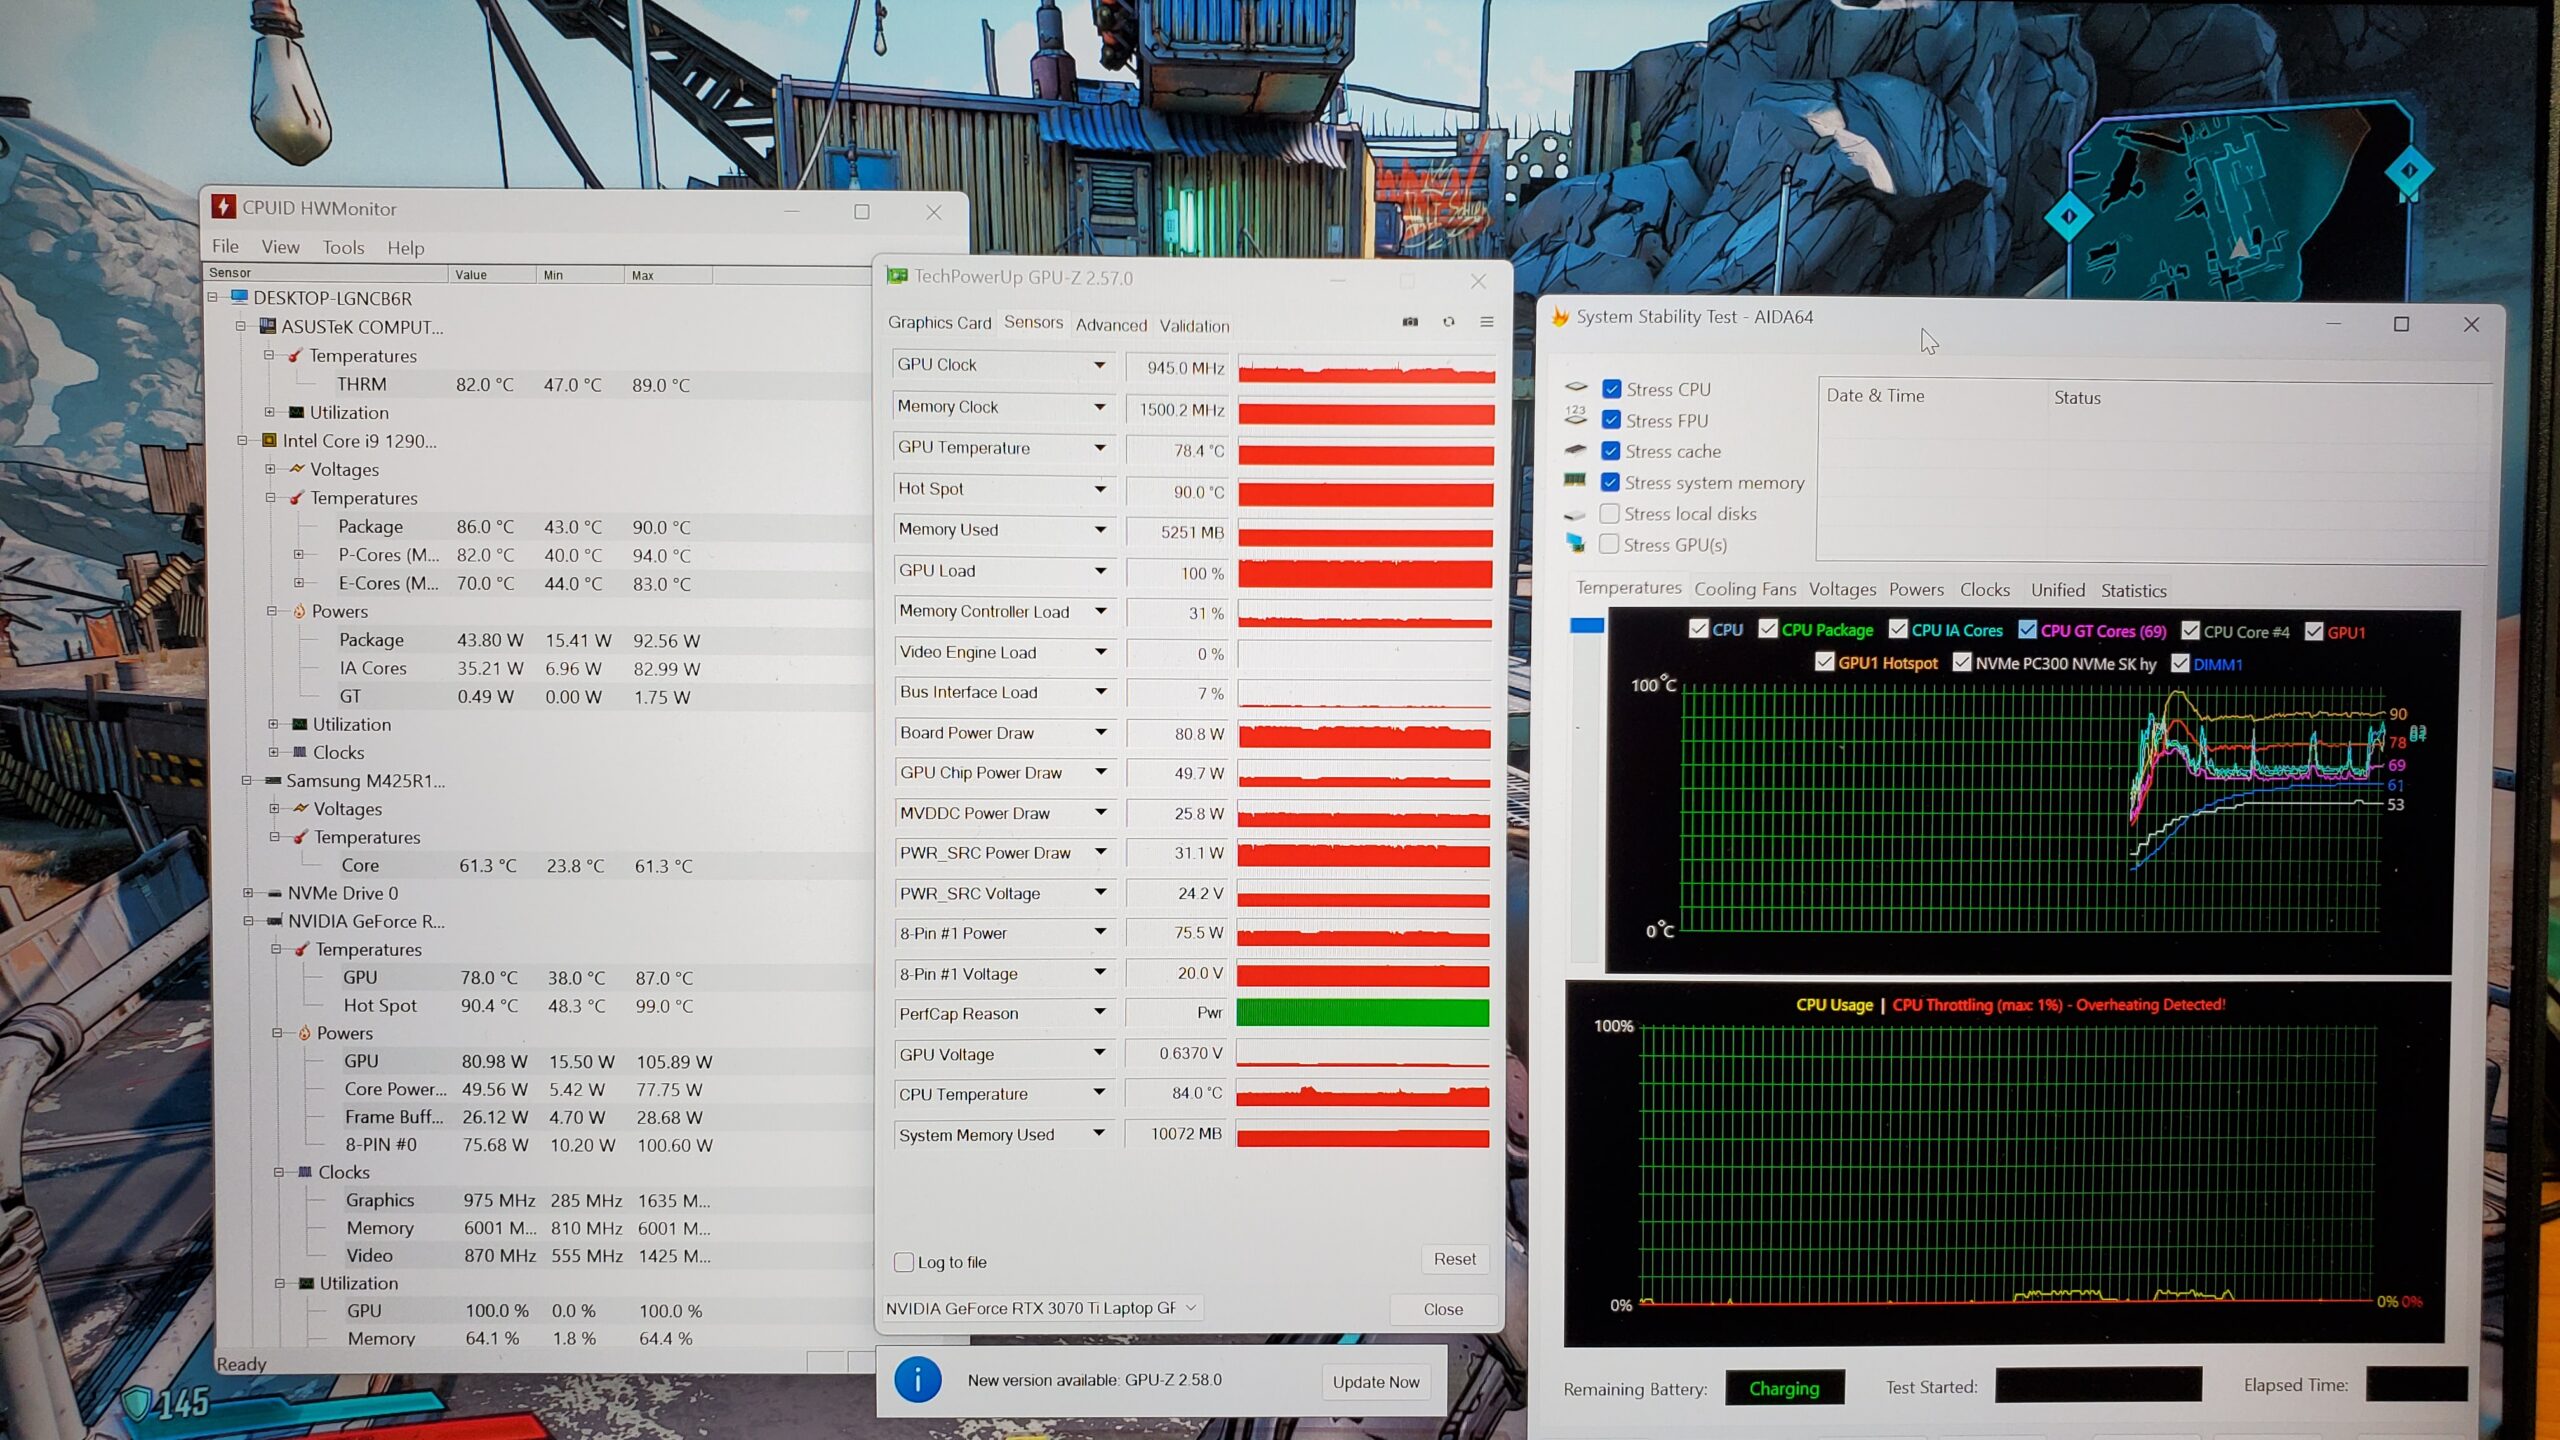Open the GPU-Z hamburger menu icon
Viewport: 2560px width, 1440px height.
(x=1487, y=322)
